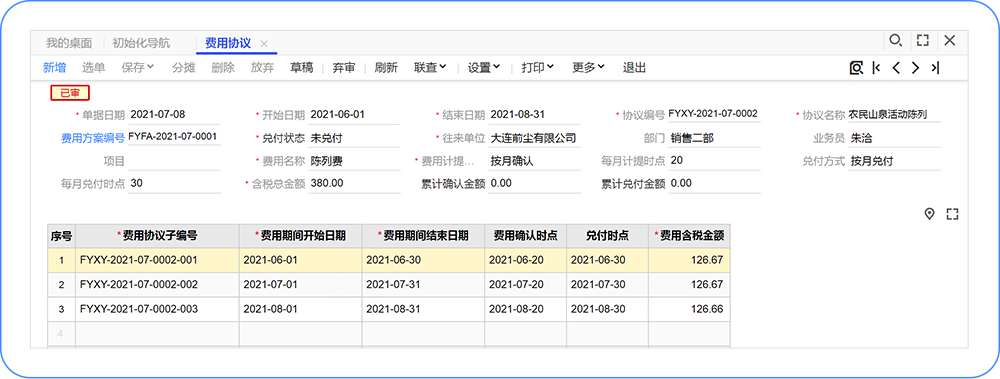Close the 费用协议 tab
Screen dimensions: 1000x379
point(264,44)
